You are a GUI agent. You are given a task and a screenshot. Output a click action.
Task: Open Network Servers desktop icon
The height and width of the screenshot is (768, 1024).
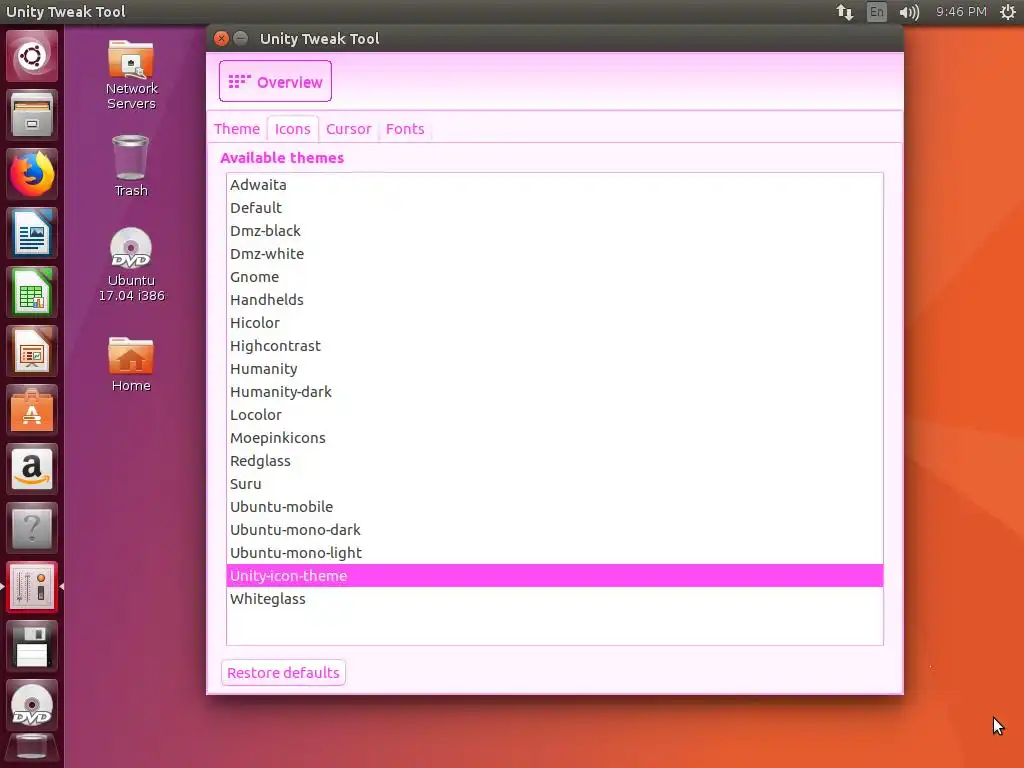[x=131, y=74]
